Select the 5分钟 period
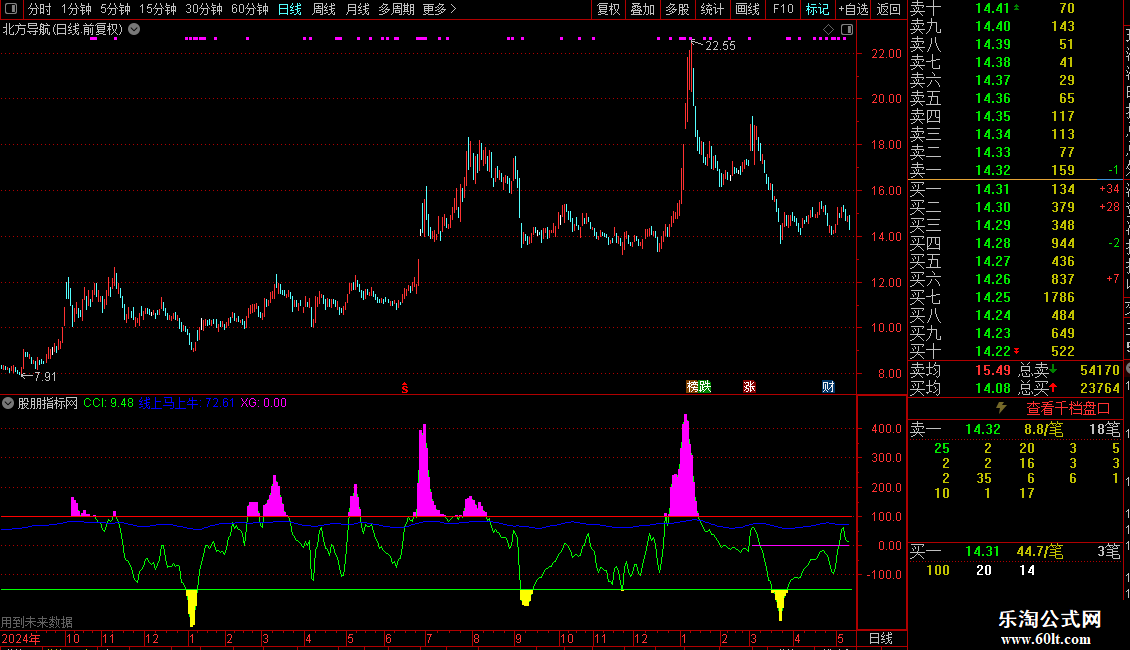The image size is (1130, 650). tap(115, 9)
